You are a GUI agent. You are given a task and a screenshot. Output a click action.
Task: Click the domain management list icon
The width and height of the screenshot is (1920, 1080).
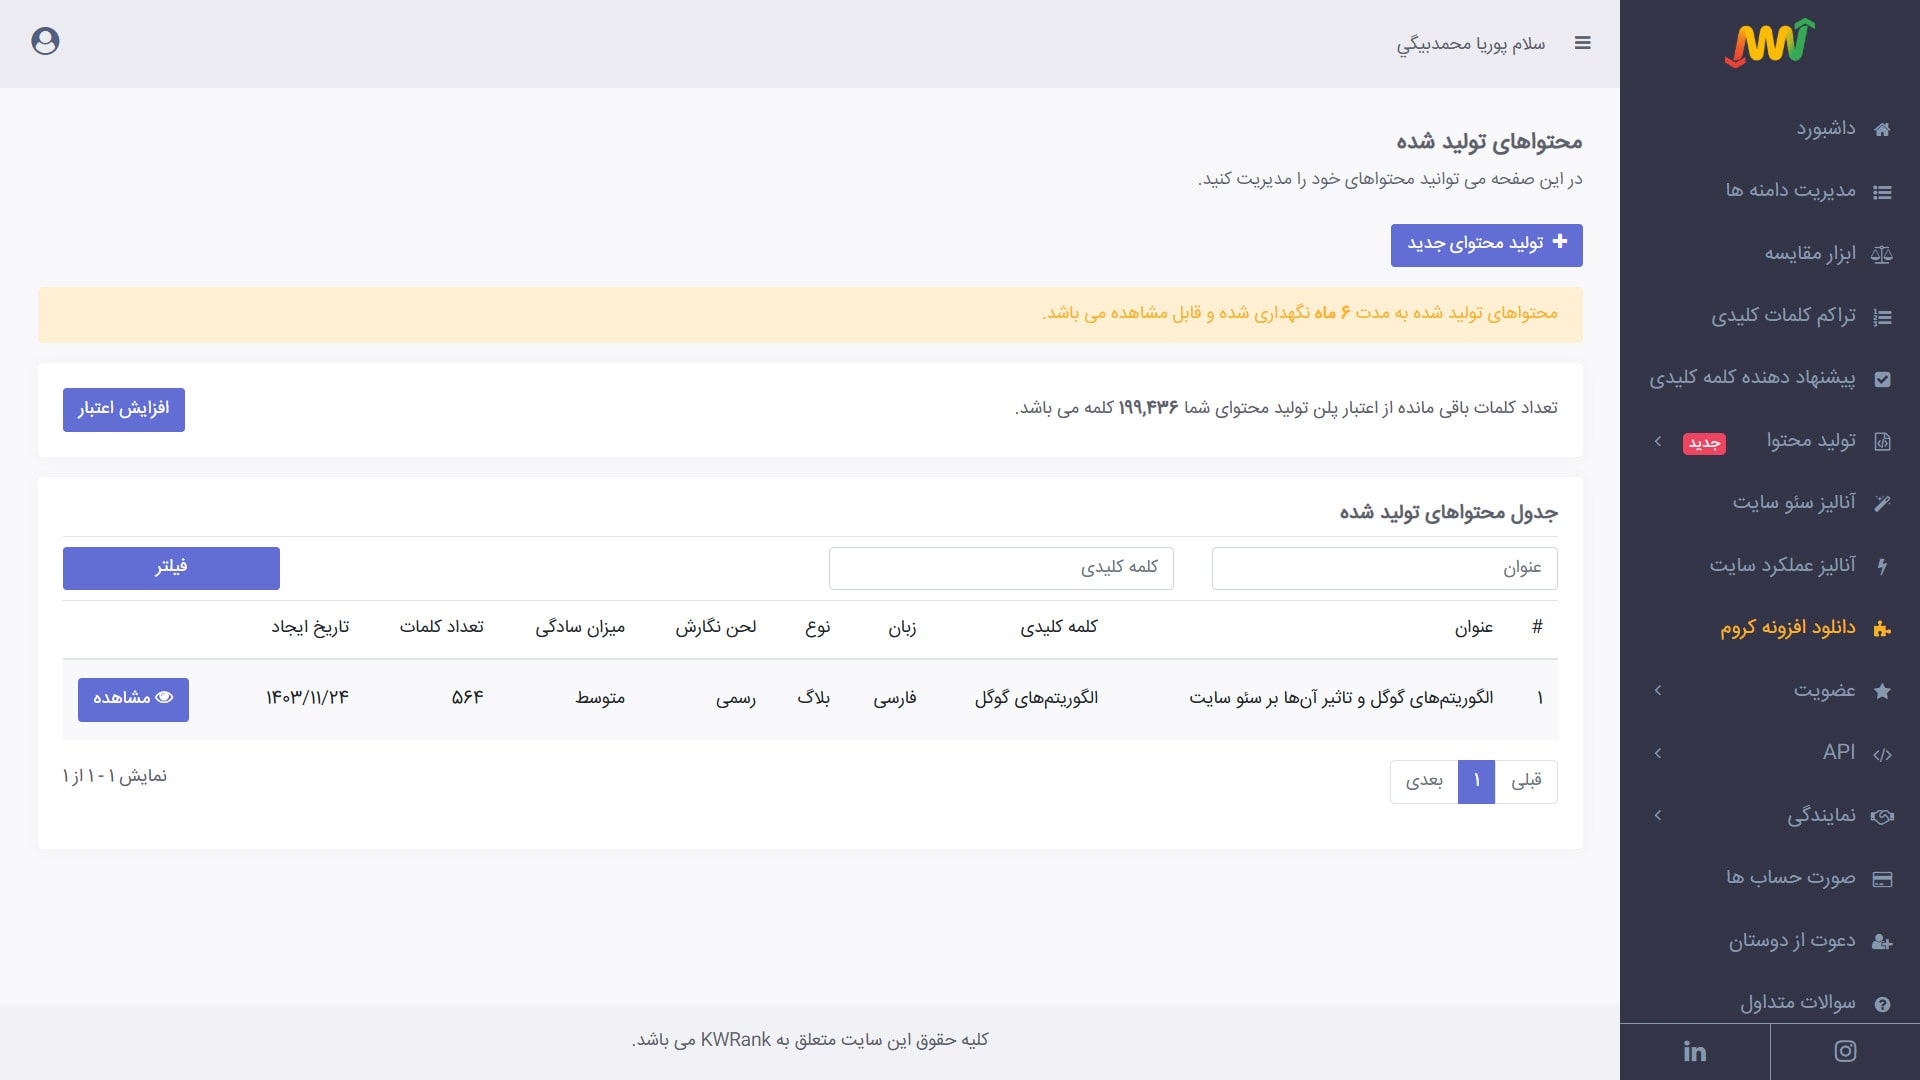[1882, 192]
